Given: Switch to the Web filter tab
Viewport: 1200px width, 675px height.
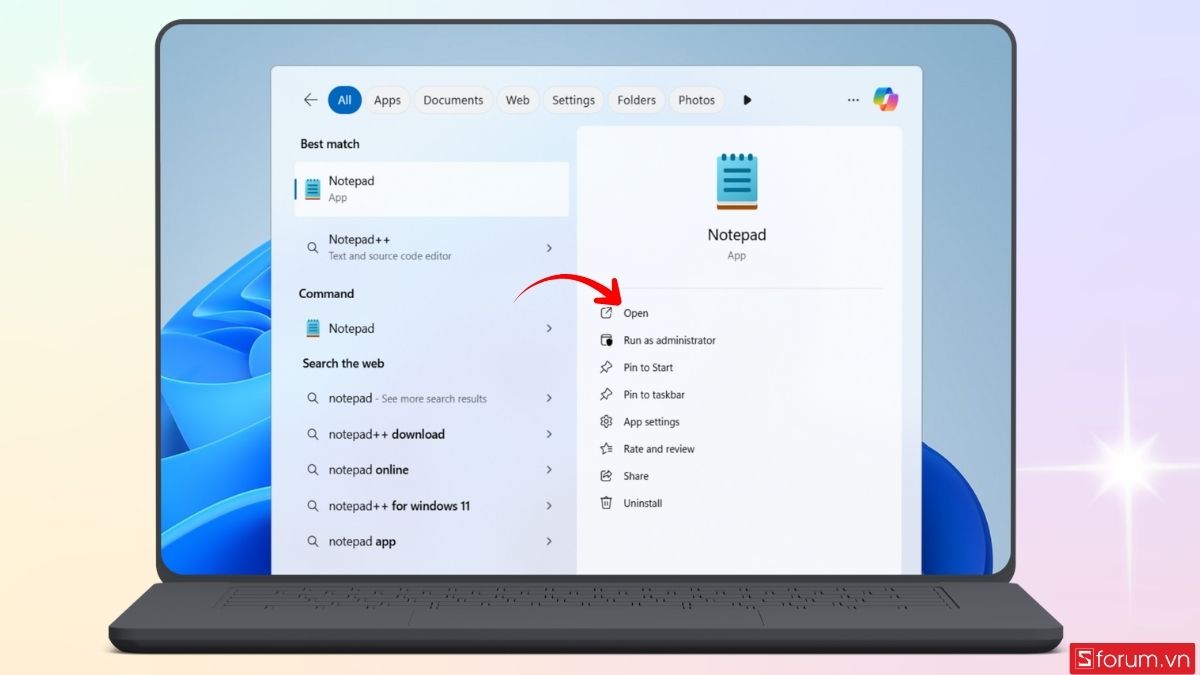Looking at the screenshot, I should click(x=518, y=100).
